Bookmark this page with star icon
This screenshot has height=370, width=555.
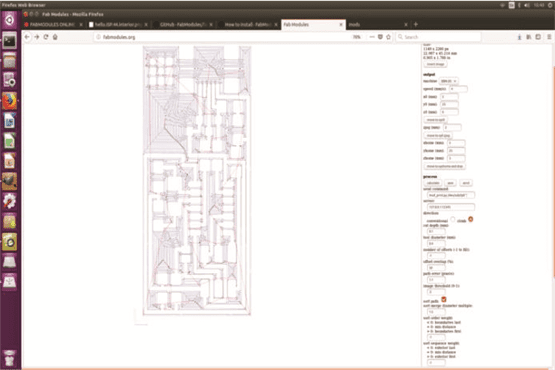click(388, 37)
